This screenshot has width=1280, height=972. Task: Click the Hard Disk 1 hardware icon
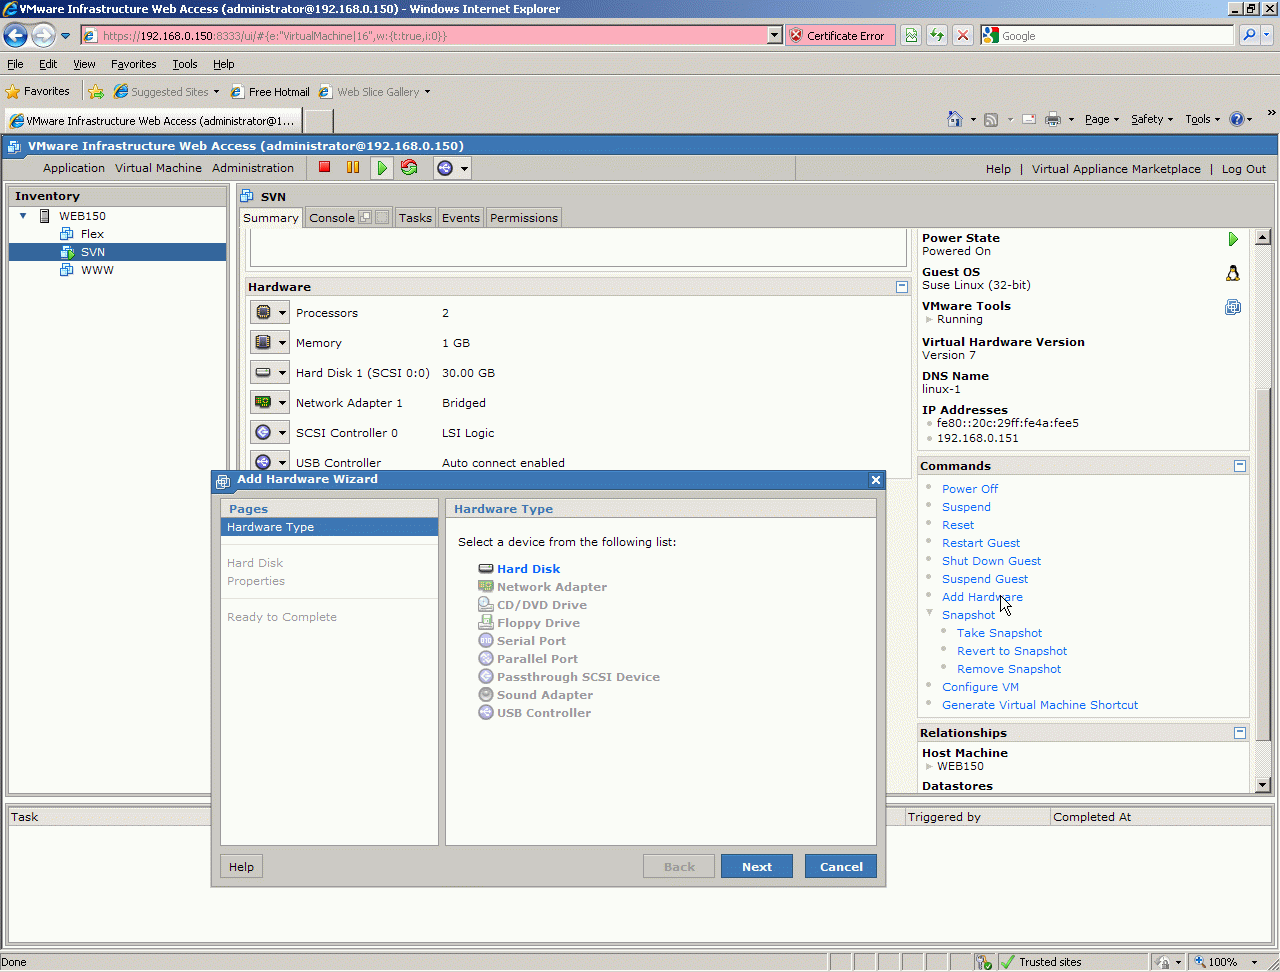tap(263, 373)
